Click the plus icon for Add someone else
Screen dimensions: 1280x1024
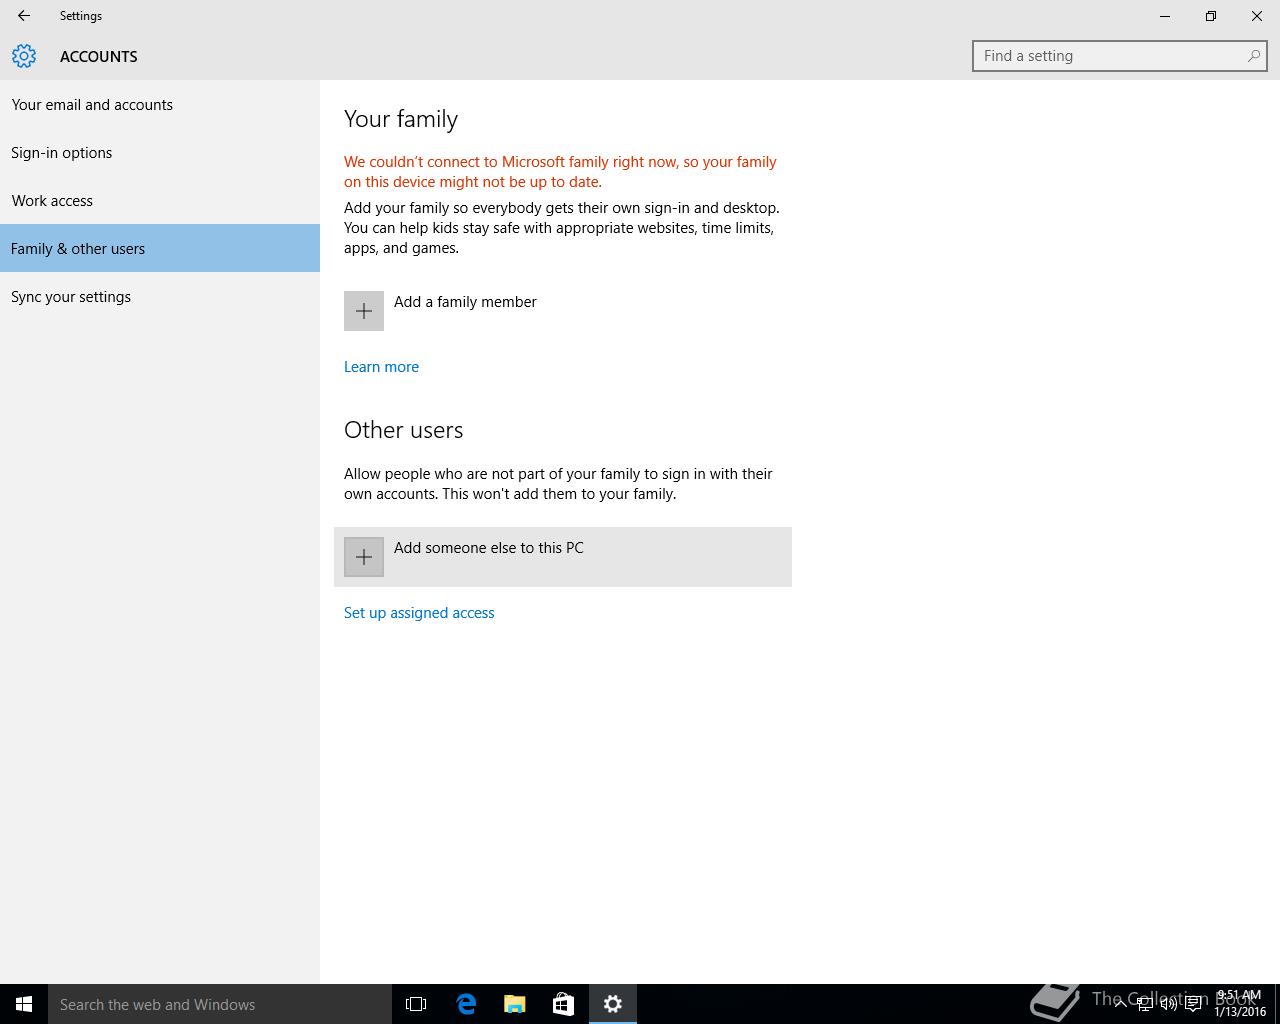click(x=364, y=557)
